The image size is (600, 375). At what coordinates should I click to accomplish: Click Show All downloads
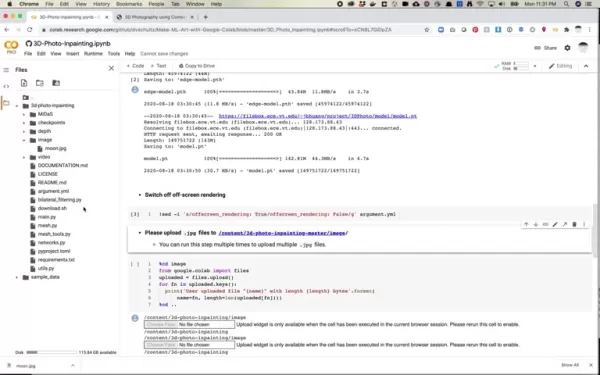click(570, 365)
